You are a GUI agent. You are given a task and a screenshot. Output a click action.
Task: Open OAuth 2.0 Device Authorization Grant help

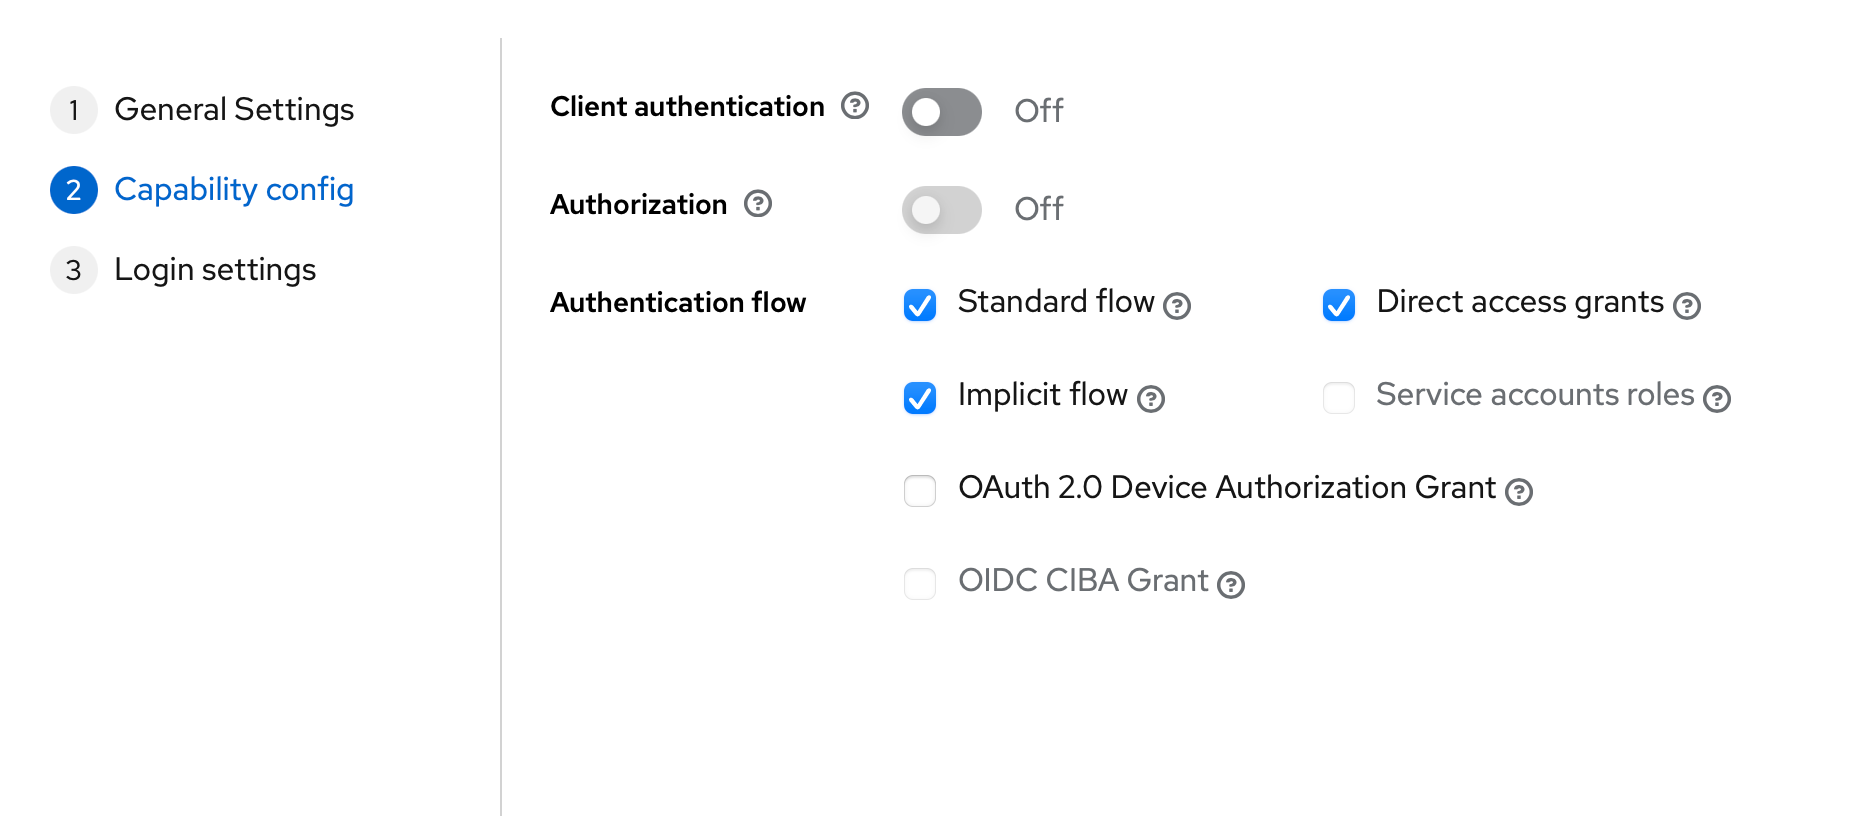point(1519,492)
